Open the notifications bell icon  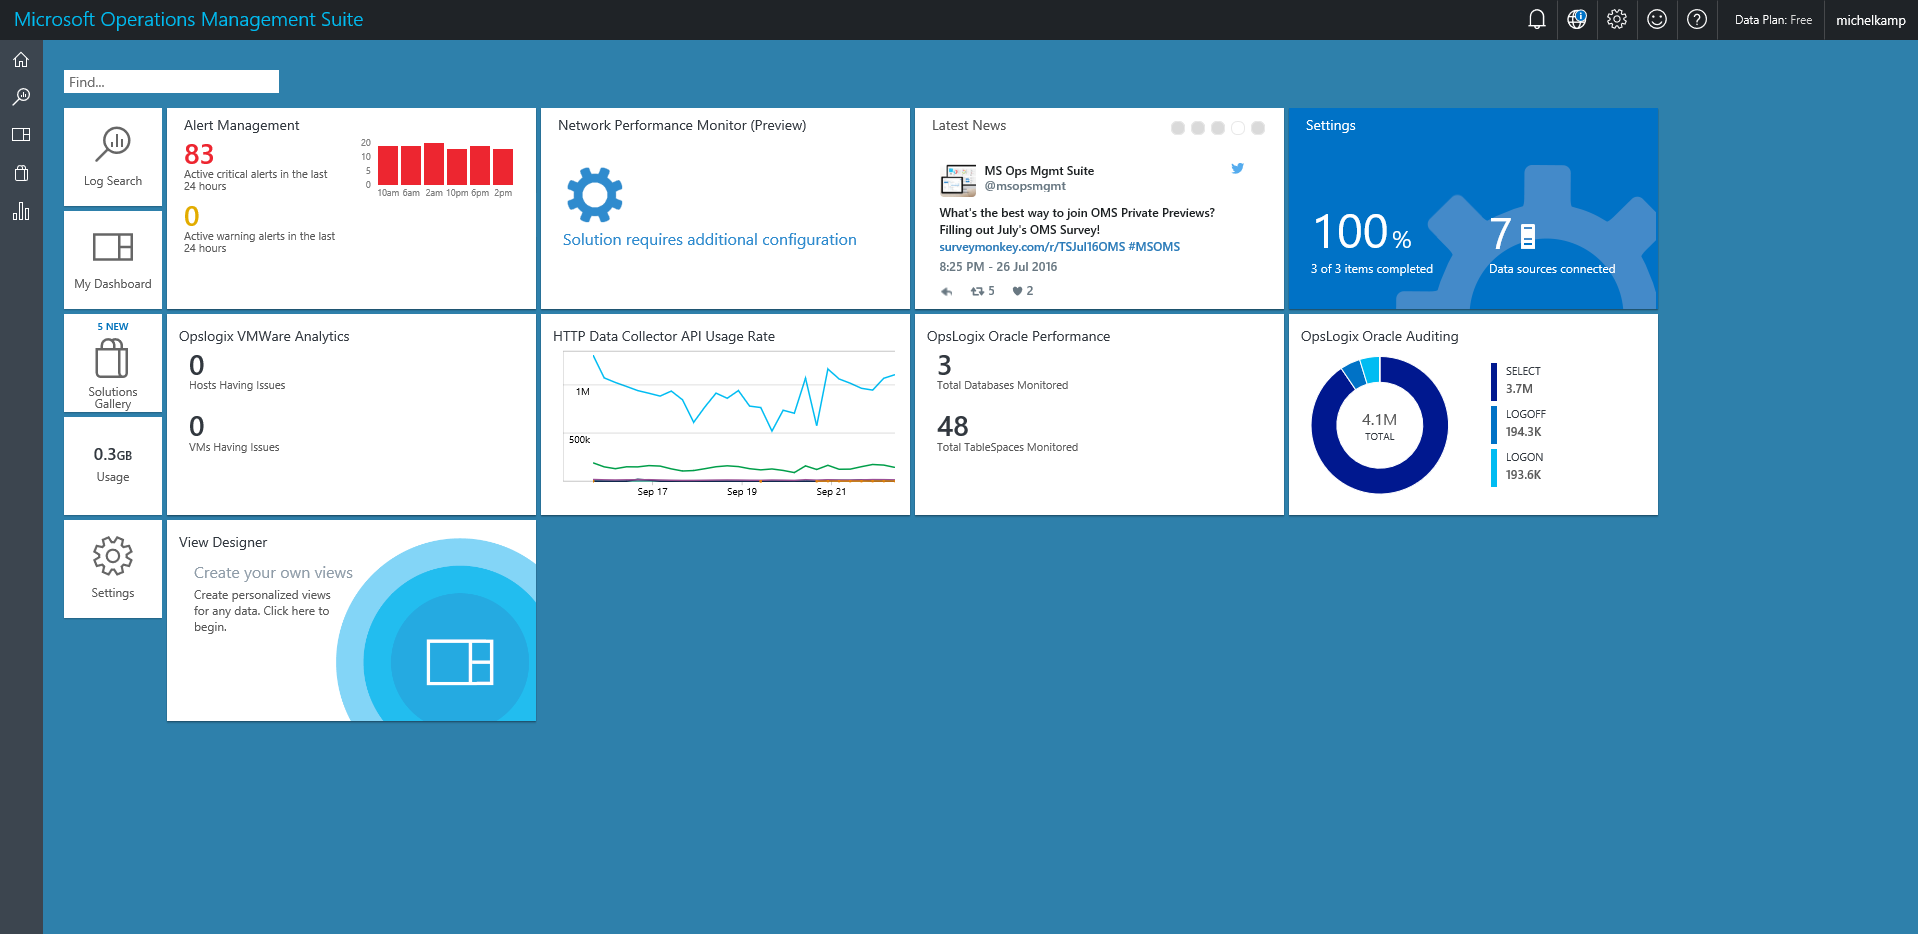[1537, 20]
